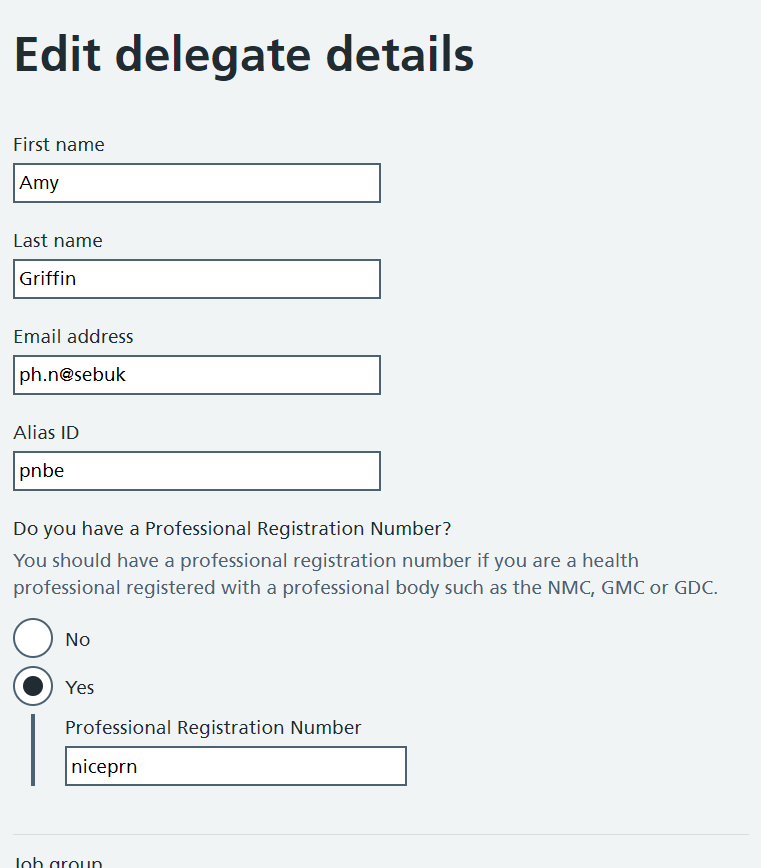
Task: Click the "Last name" field label
Action: click(58, 241)
